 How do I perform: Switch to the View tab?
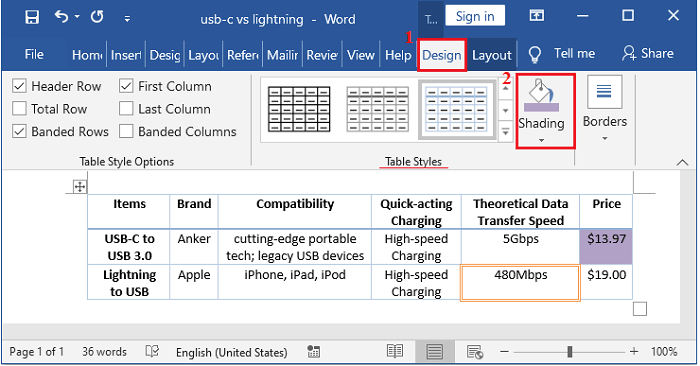coord(361,55)
